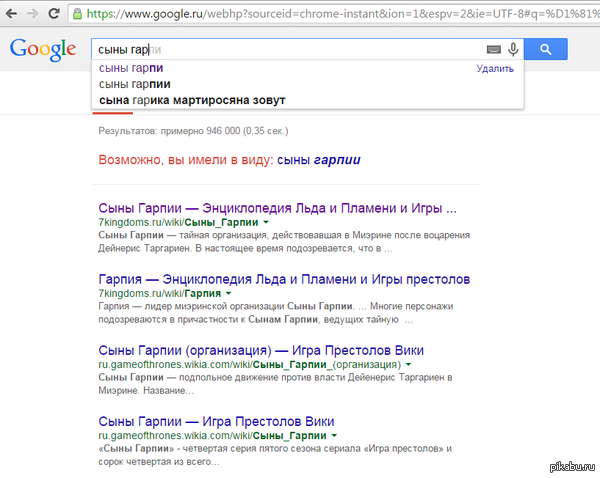Select suggestion "сына гарика мартиросяна зовут"

coord(192,100)
